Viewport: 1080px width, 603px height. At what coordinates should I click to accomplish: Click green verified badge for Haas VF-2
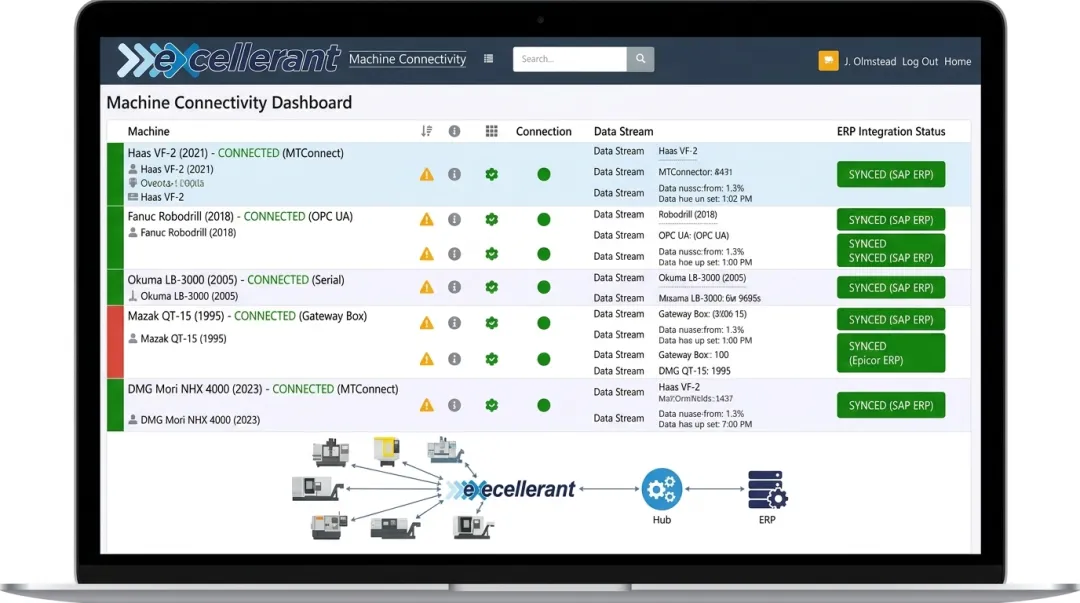pyautogui.click(x=492, y=174)
